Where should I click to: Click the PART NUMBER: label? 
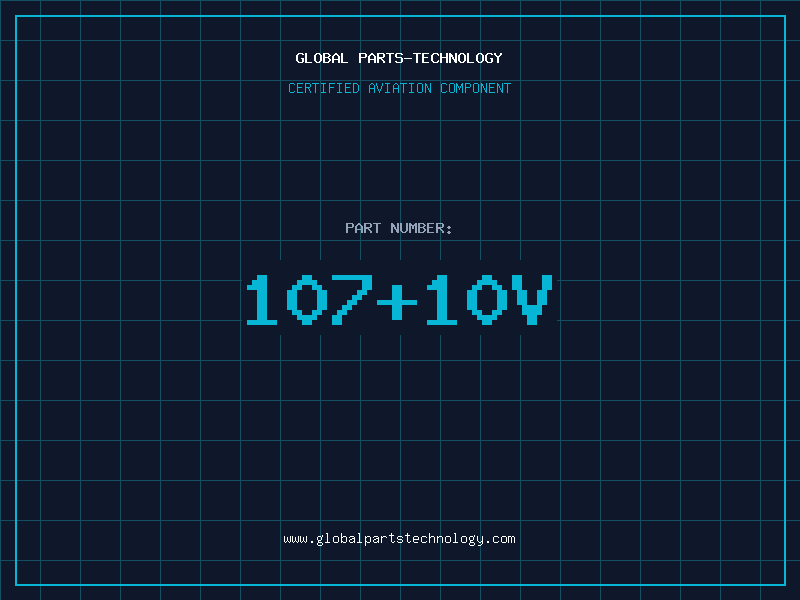[x=398, y=228]
